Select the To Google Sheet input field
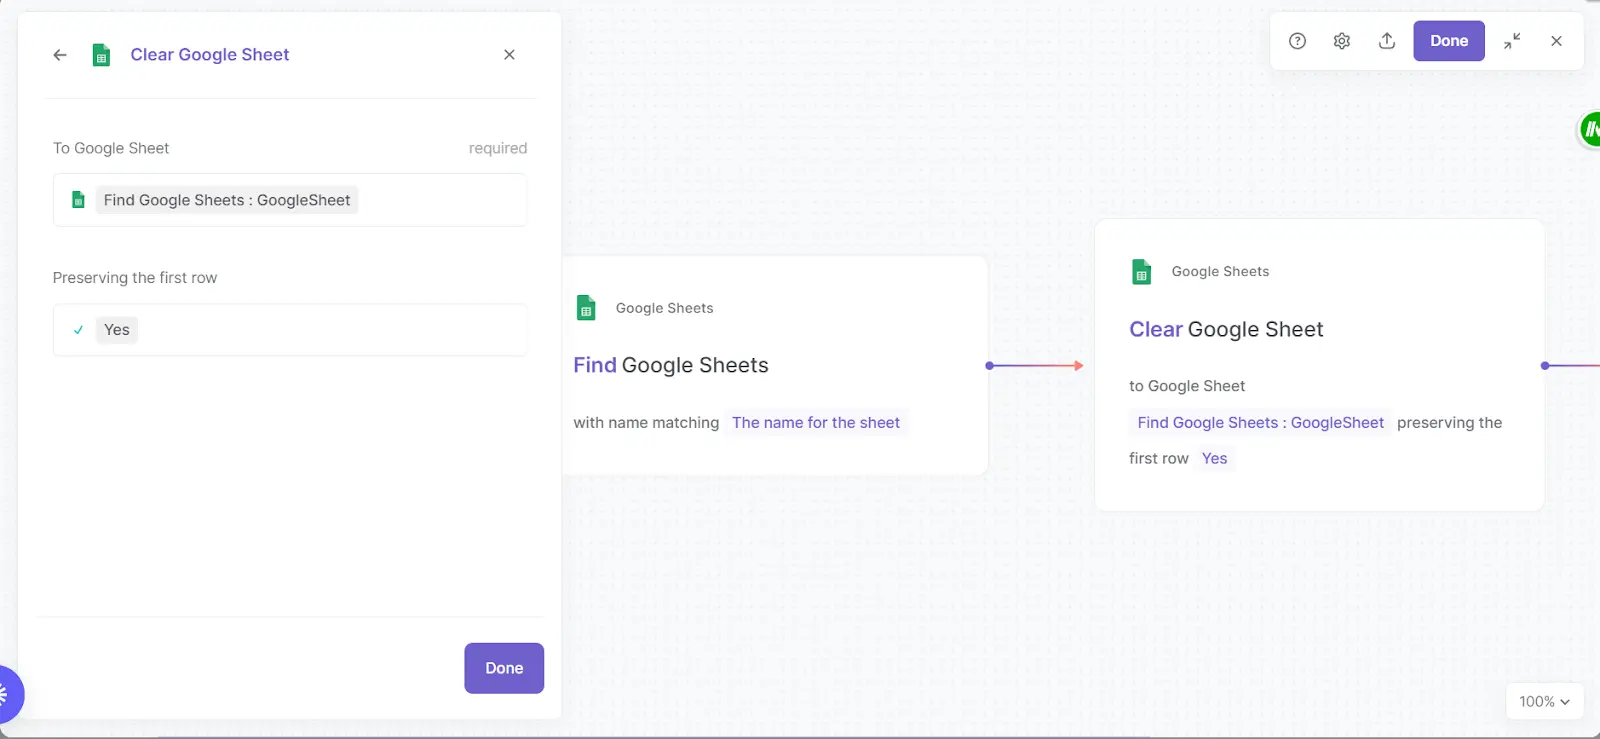Image resolution: width=1600 pixels, height=739 pixels. coord(290,200)
